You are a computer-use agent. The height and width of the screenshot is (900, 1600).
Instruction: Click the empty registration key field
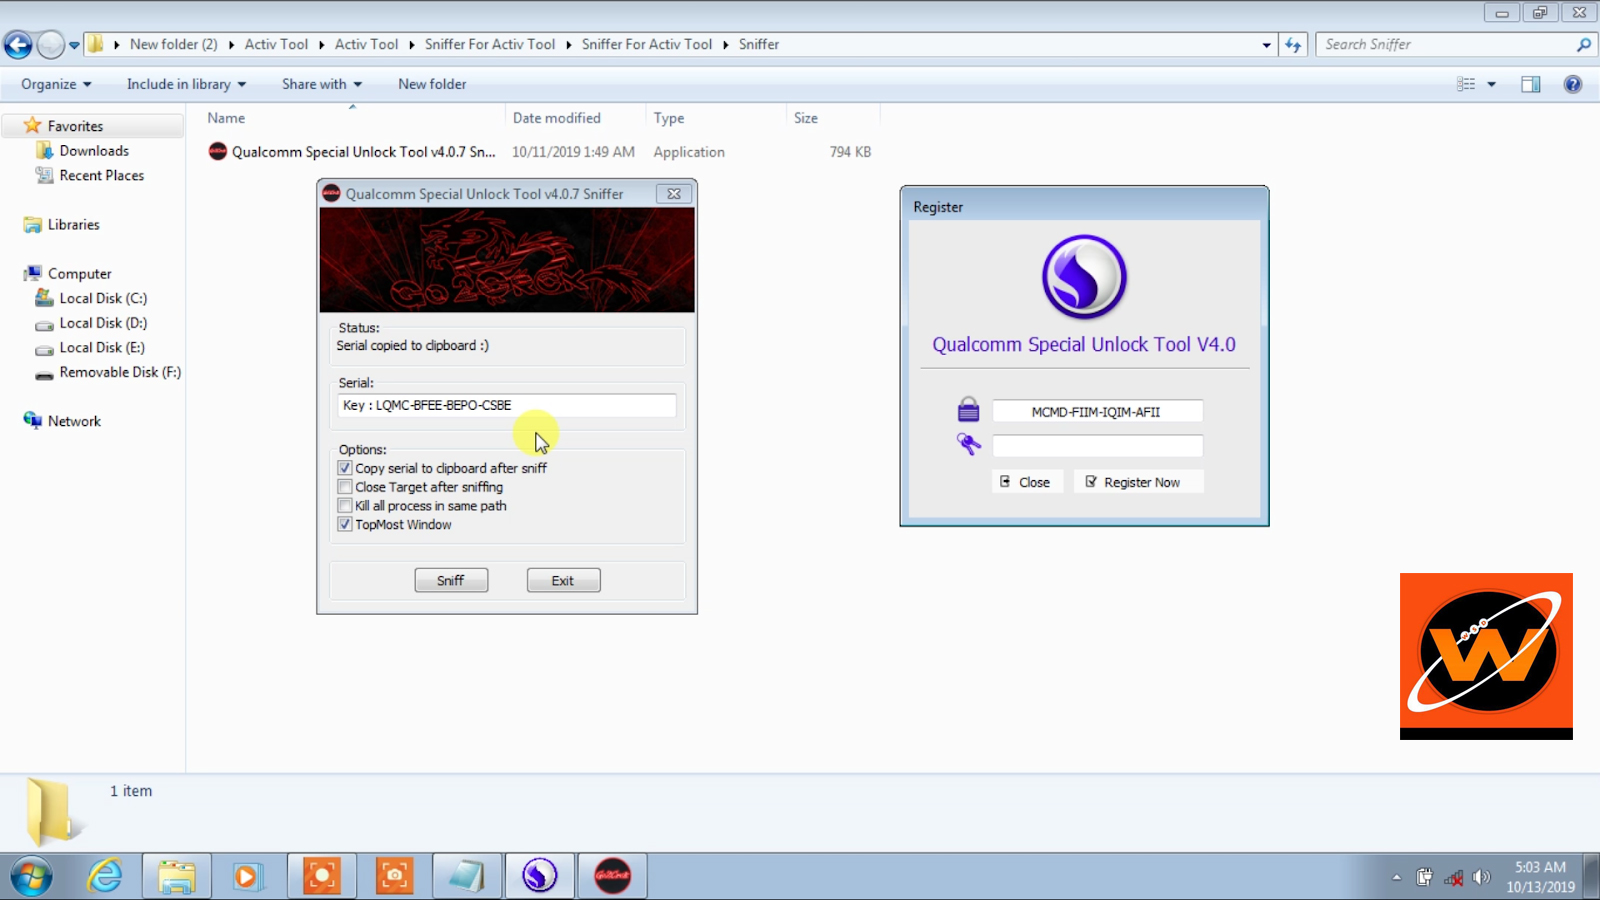(x=1097, y=445)
